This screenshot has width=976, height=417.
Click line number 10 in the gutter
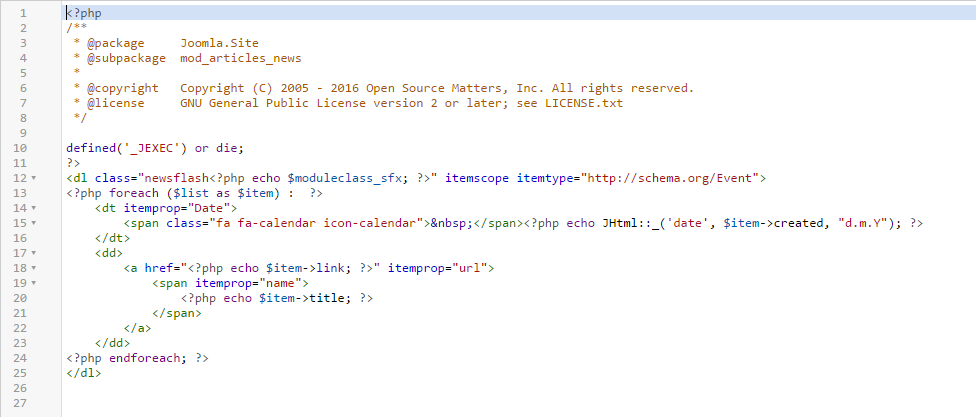coord(20,148)
